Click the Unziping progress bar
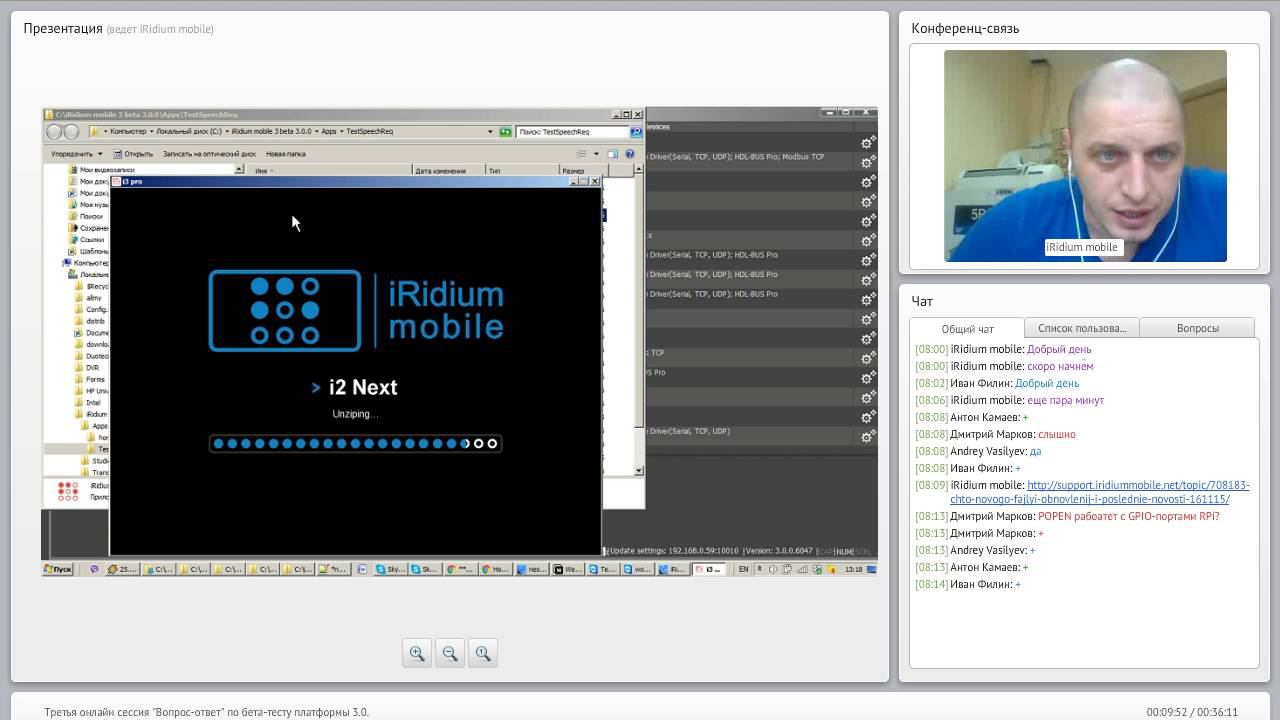 (x=355, y=443)
